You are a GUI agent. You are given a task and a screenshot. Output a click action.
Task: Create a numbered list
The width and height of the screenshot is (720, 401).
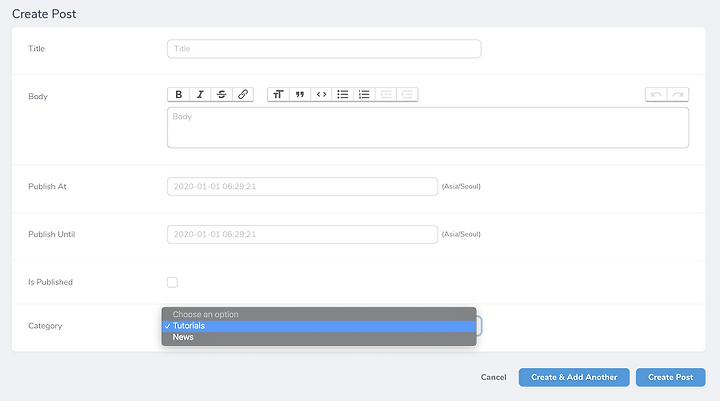coord(364,95)
